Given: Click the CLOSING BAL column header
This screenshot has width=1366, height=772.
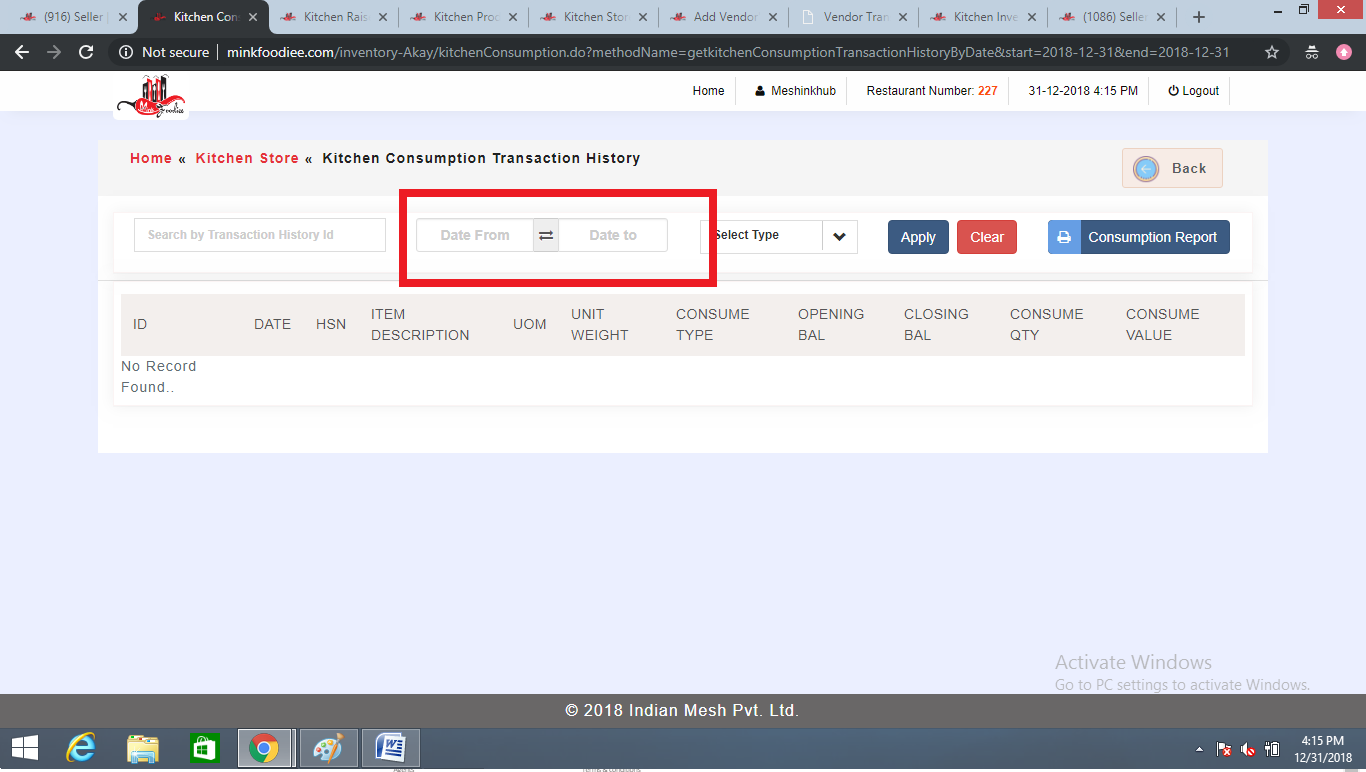Looking at the screenshot, I should point(936,324).
